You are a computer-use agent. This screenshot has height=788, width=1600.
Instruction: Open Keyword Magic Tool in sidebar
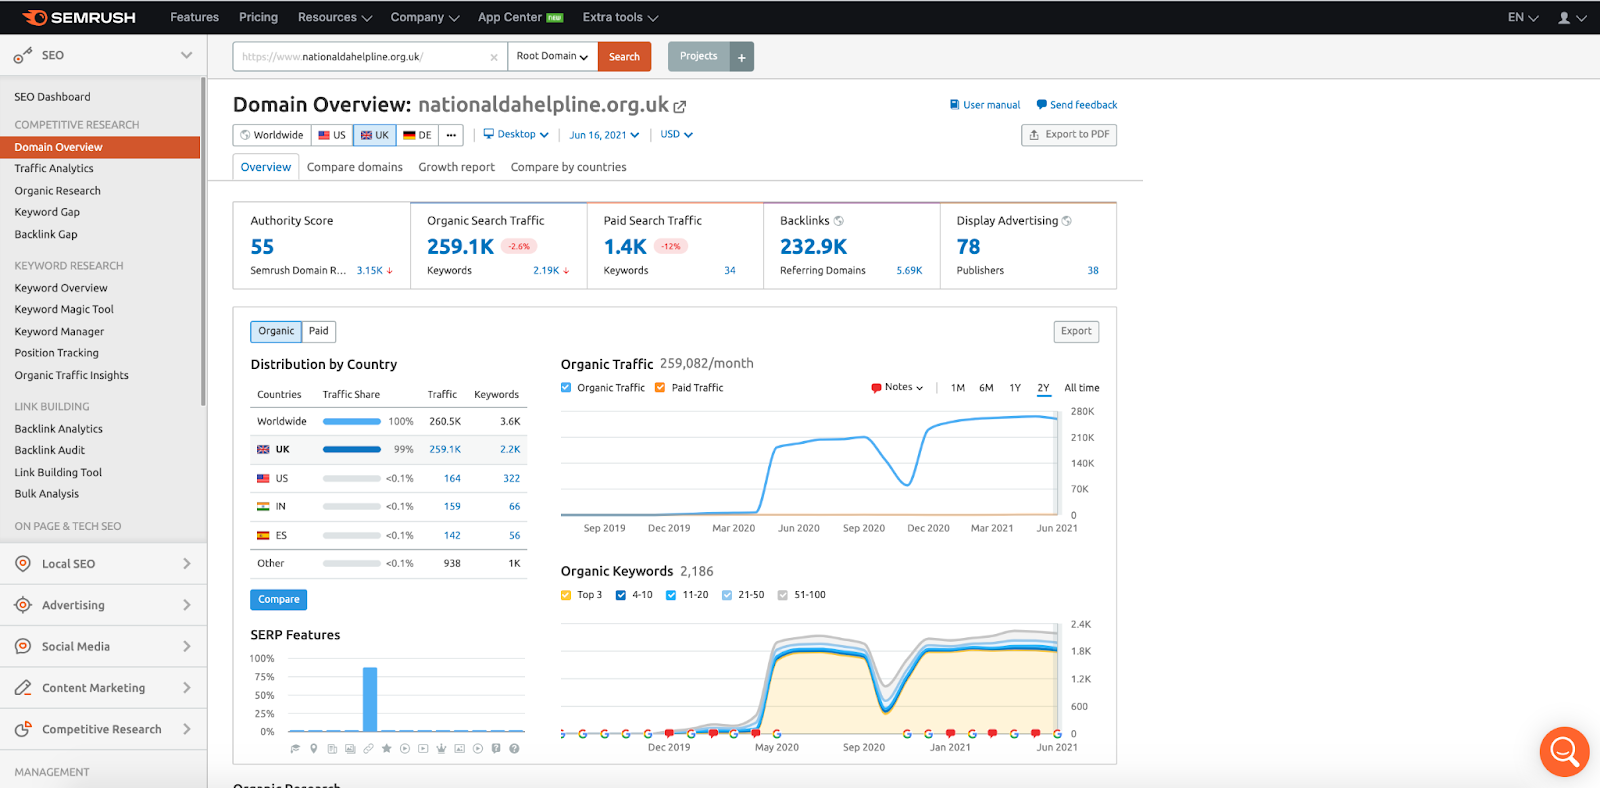(64, 310)
